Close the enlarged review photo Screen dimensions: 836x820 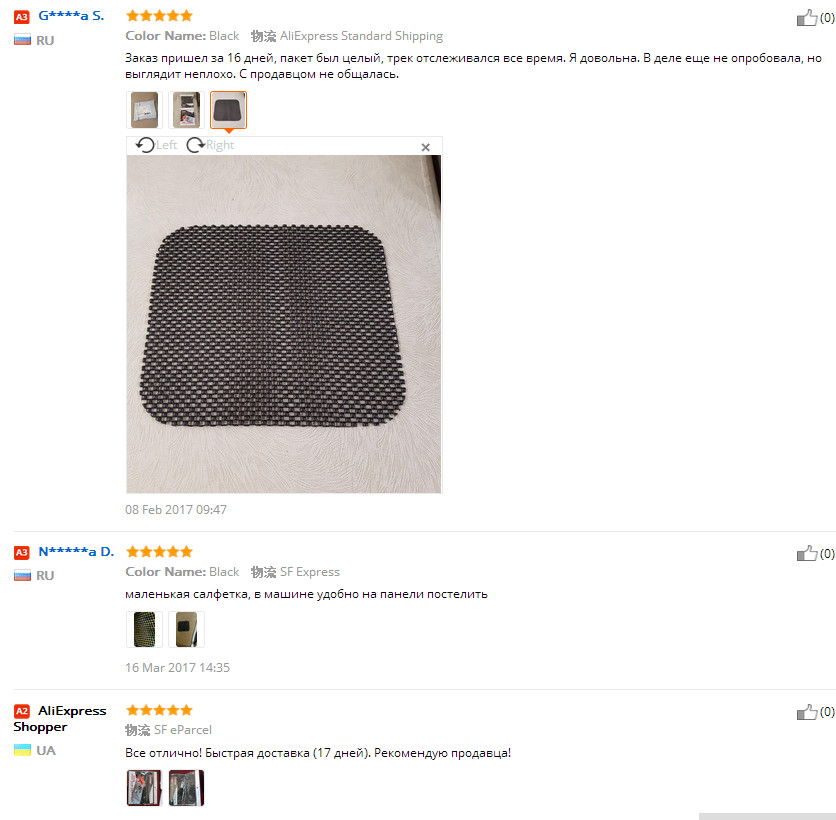(426, 147)
